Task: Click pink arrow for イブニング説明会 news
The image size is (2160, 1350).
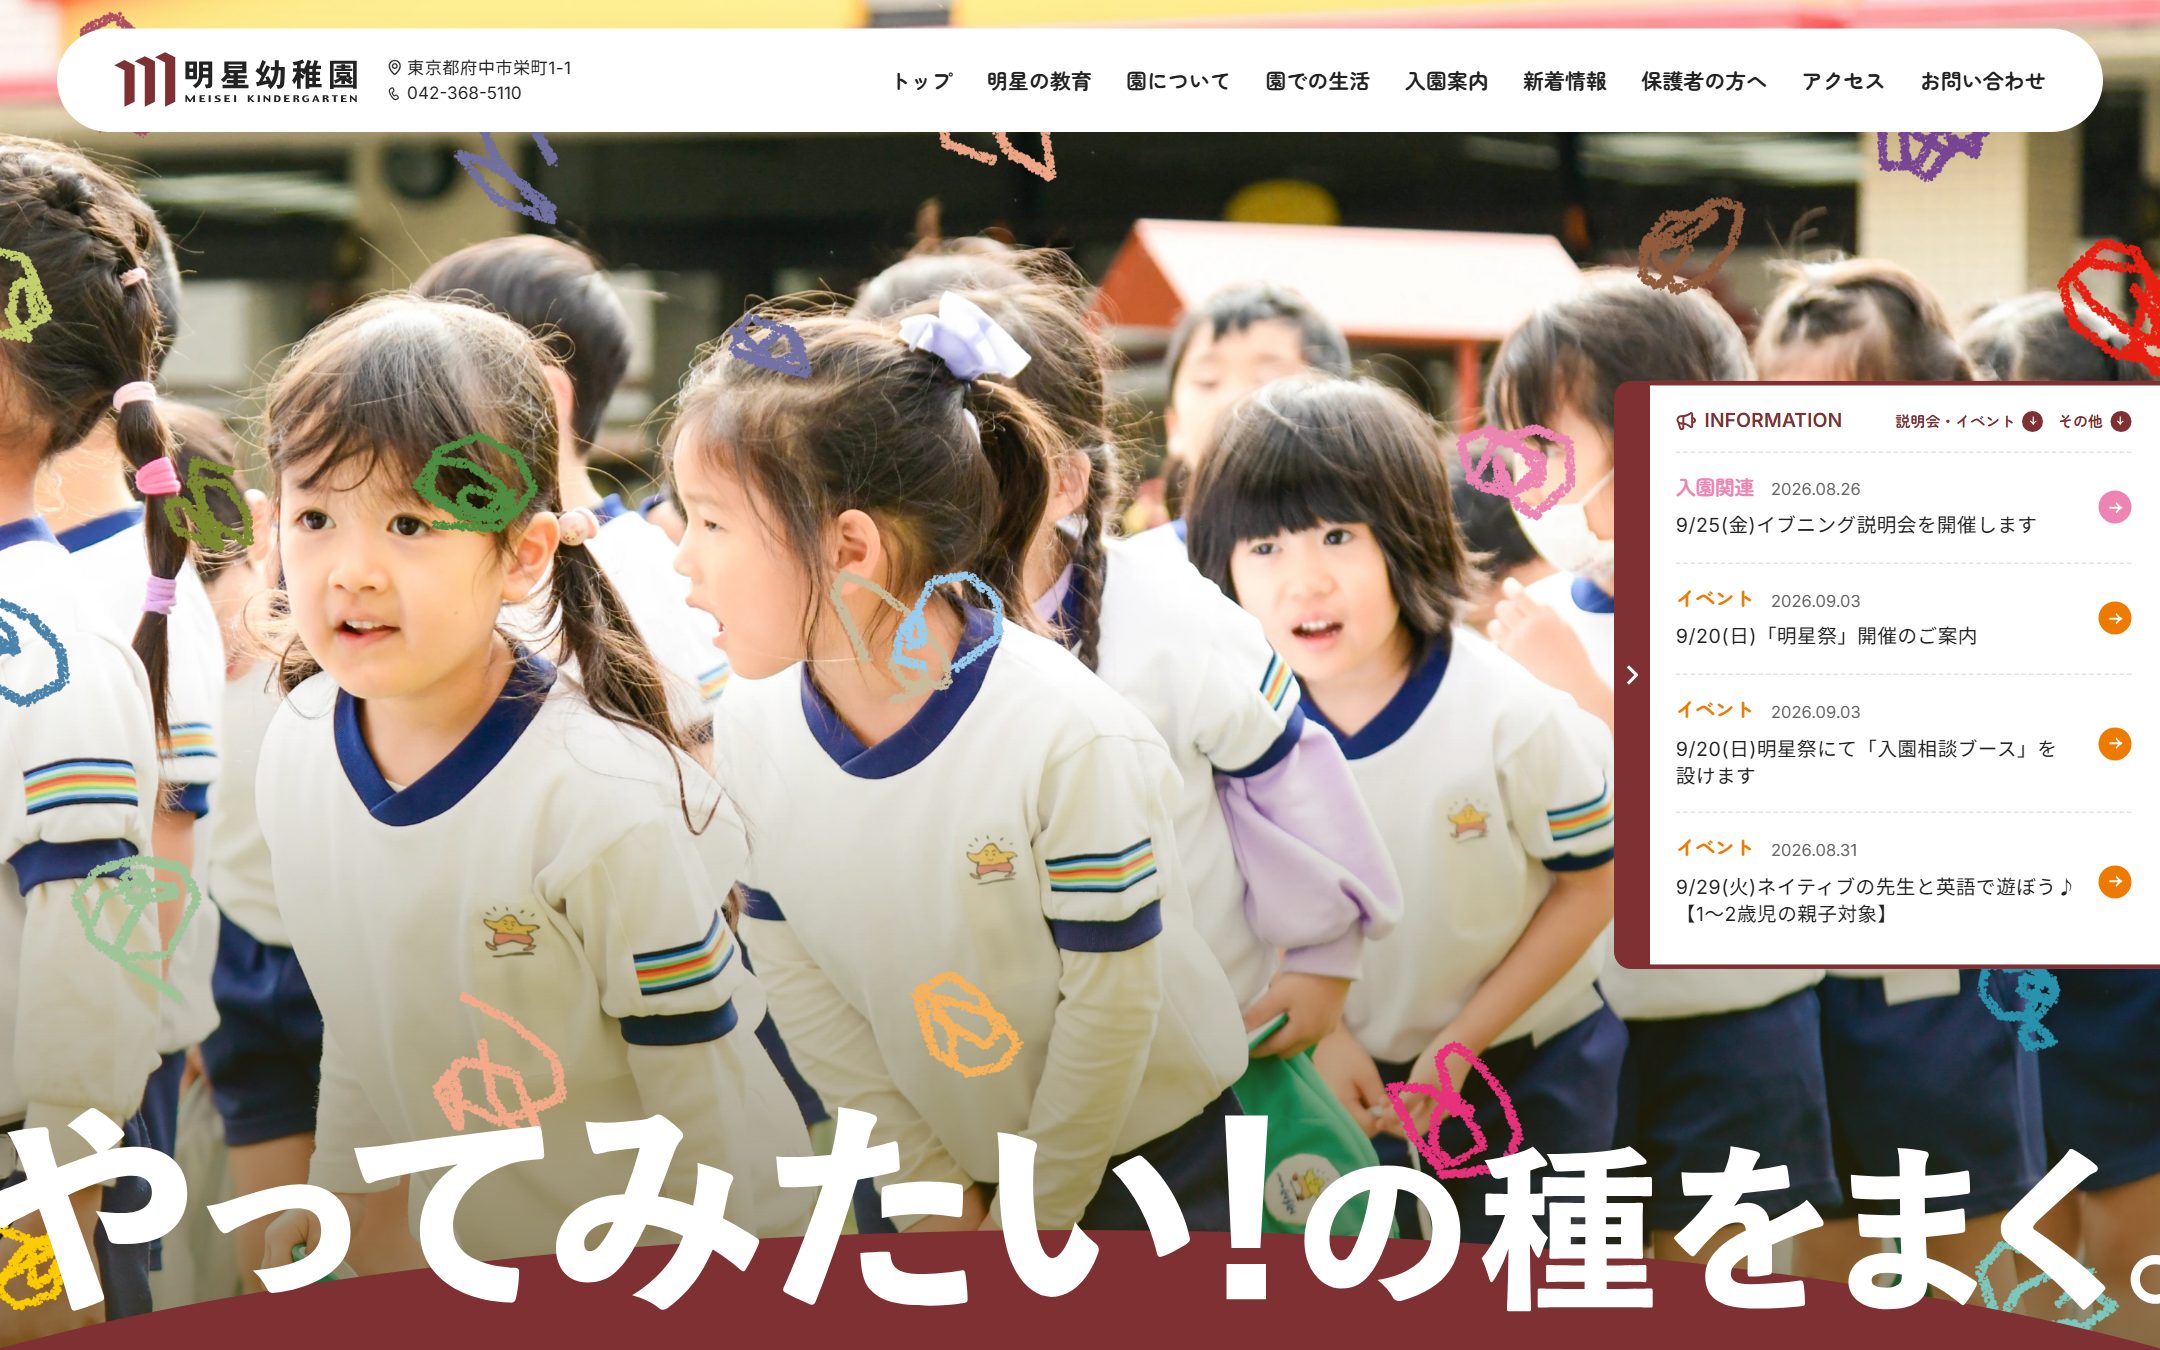Action: [x=2114, y=507]
